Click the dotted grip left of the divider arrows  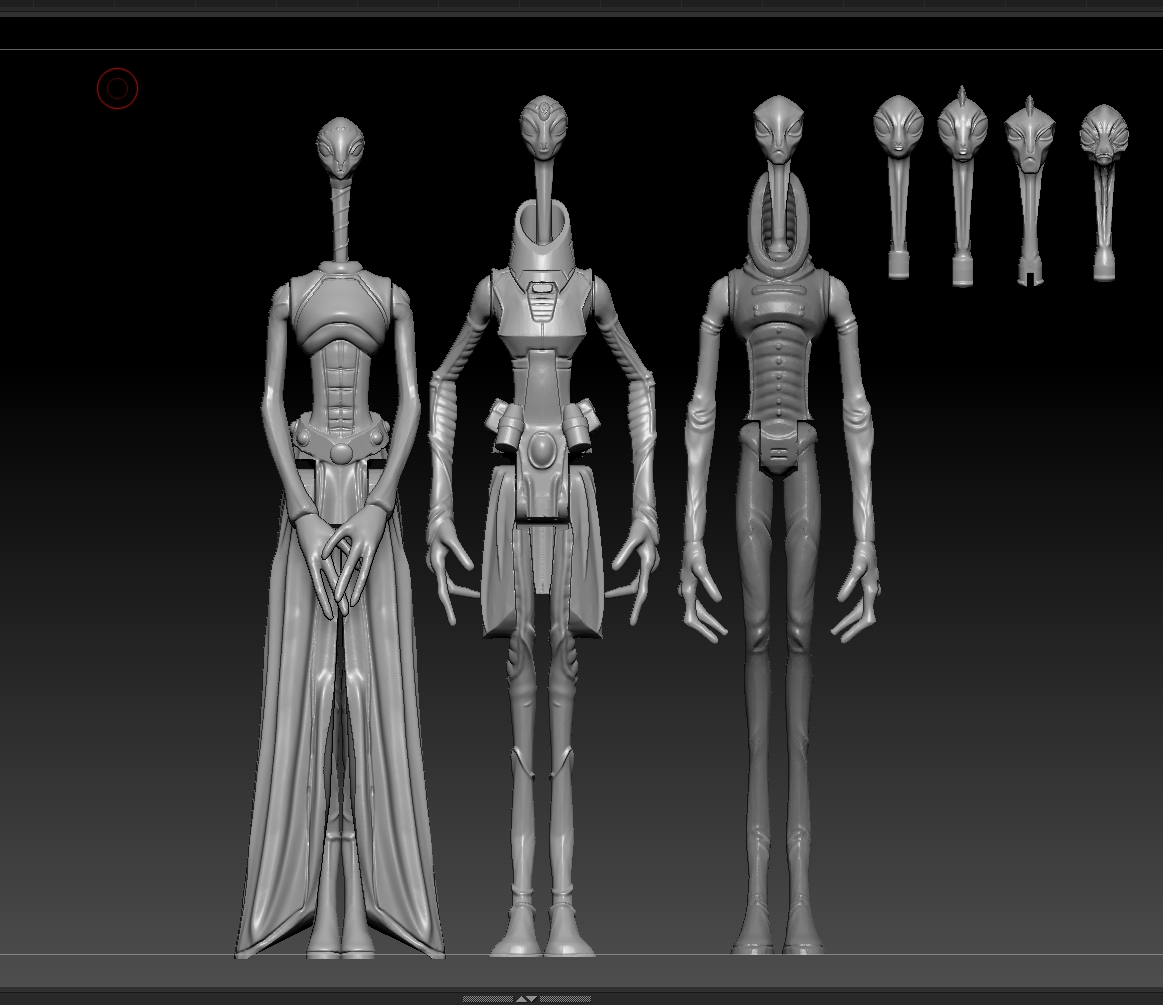click(x=488, y=999)
